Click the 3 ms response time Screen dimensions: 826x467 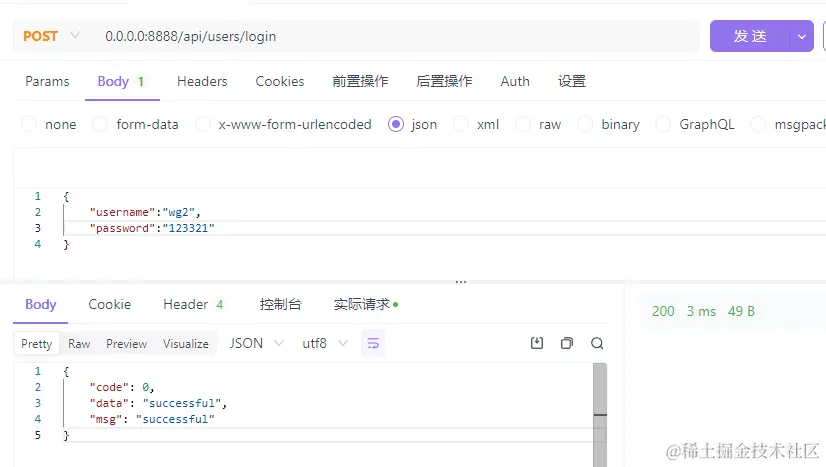[701, 311]
